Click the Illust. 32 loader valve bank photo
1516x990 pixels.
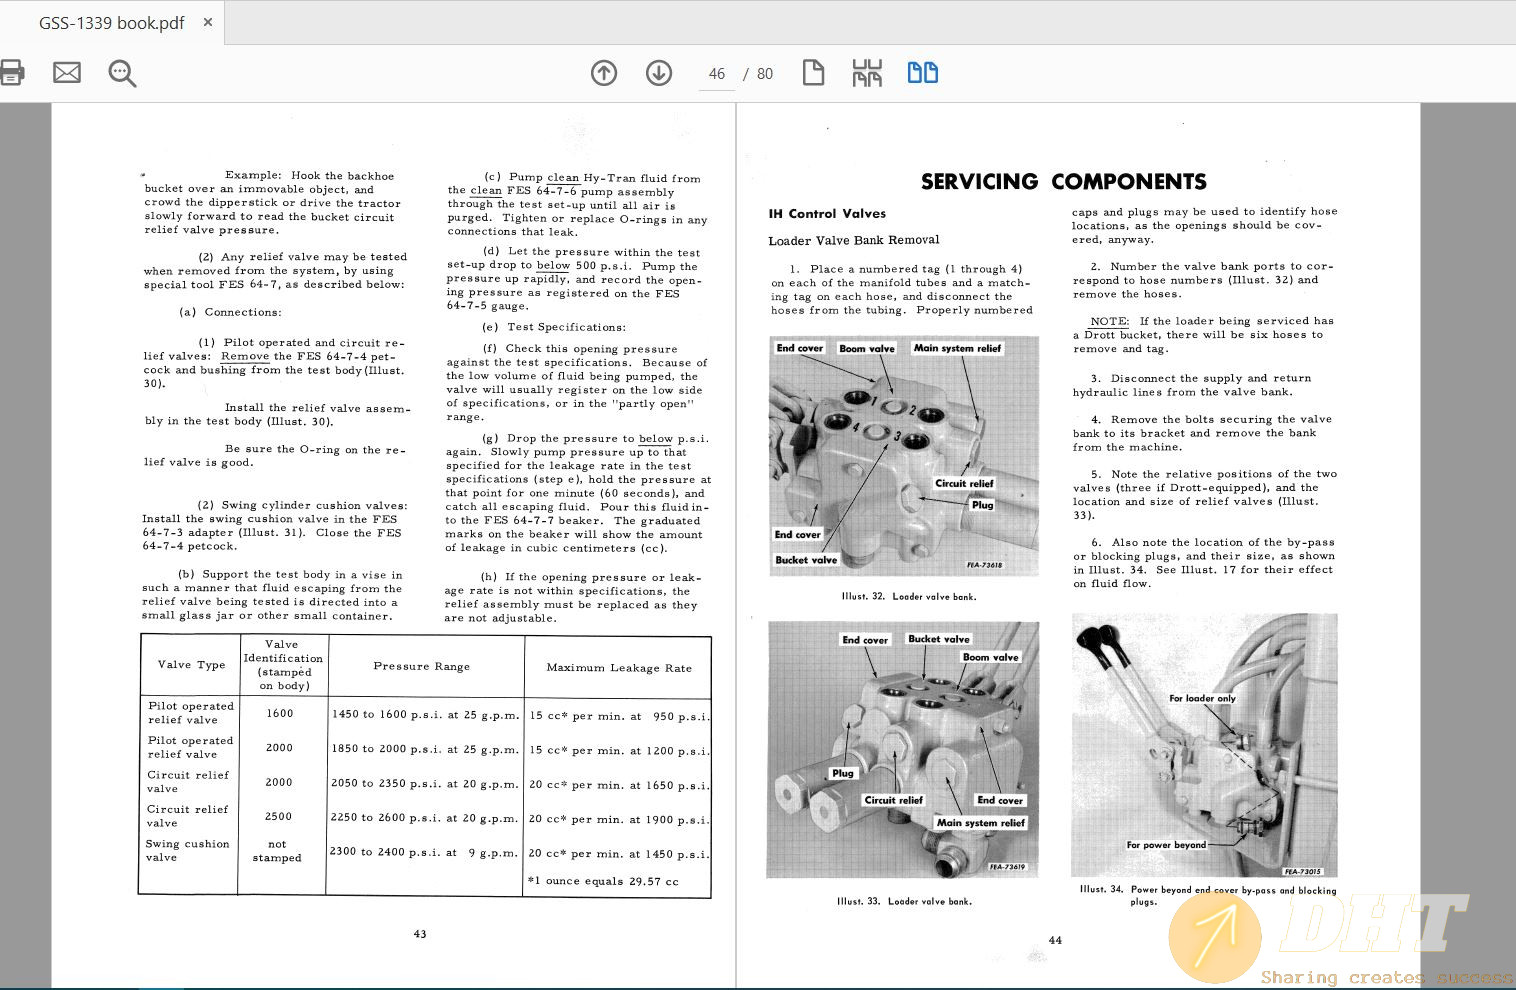pos(903,456)
